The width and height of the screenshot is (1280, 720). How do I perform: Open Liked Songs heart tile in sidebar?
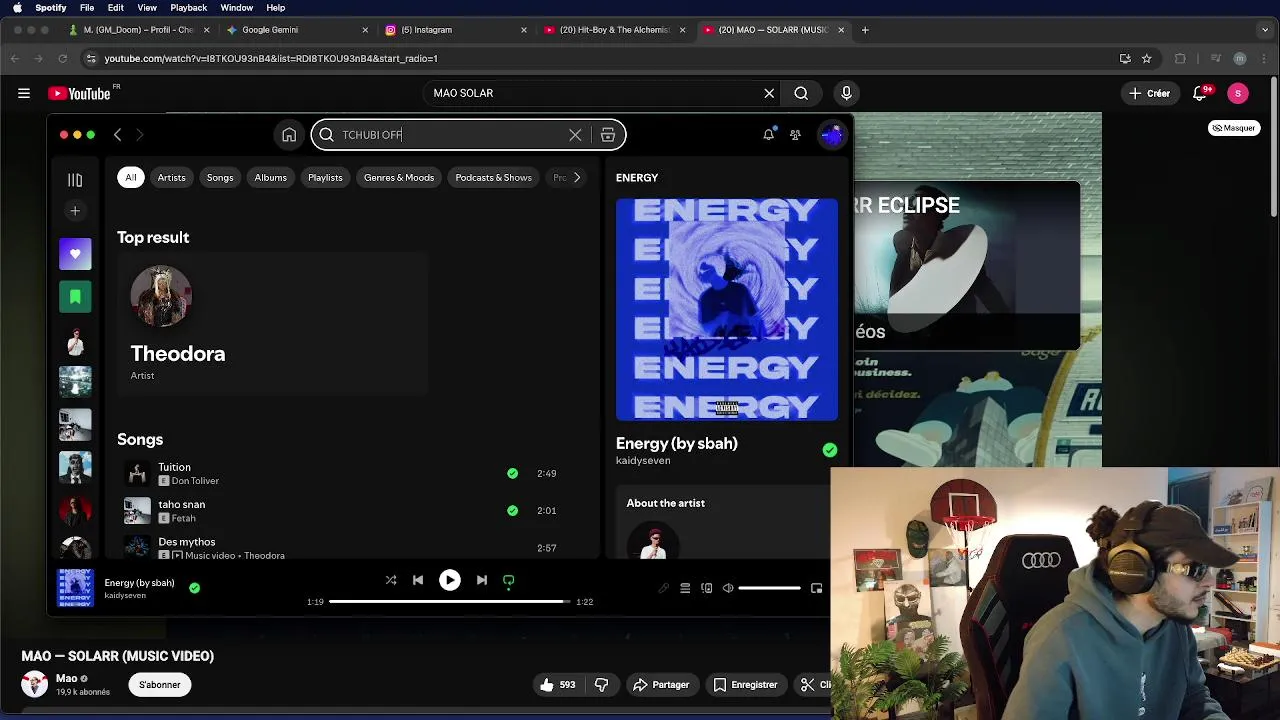[75, 254]
